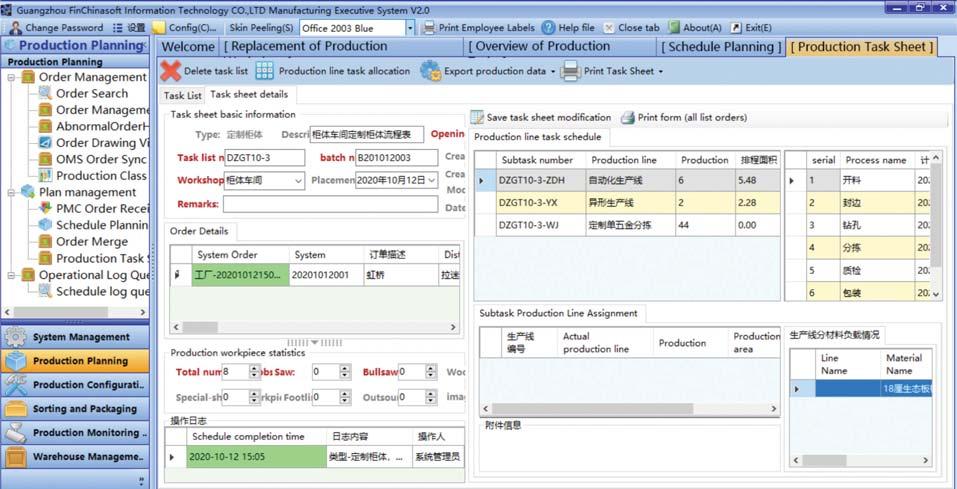Switch to Replacement of Production tab

[342, 47]
